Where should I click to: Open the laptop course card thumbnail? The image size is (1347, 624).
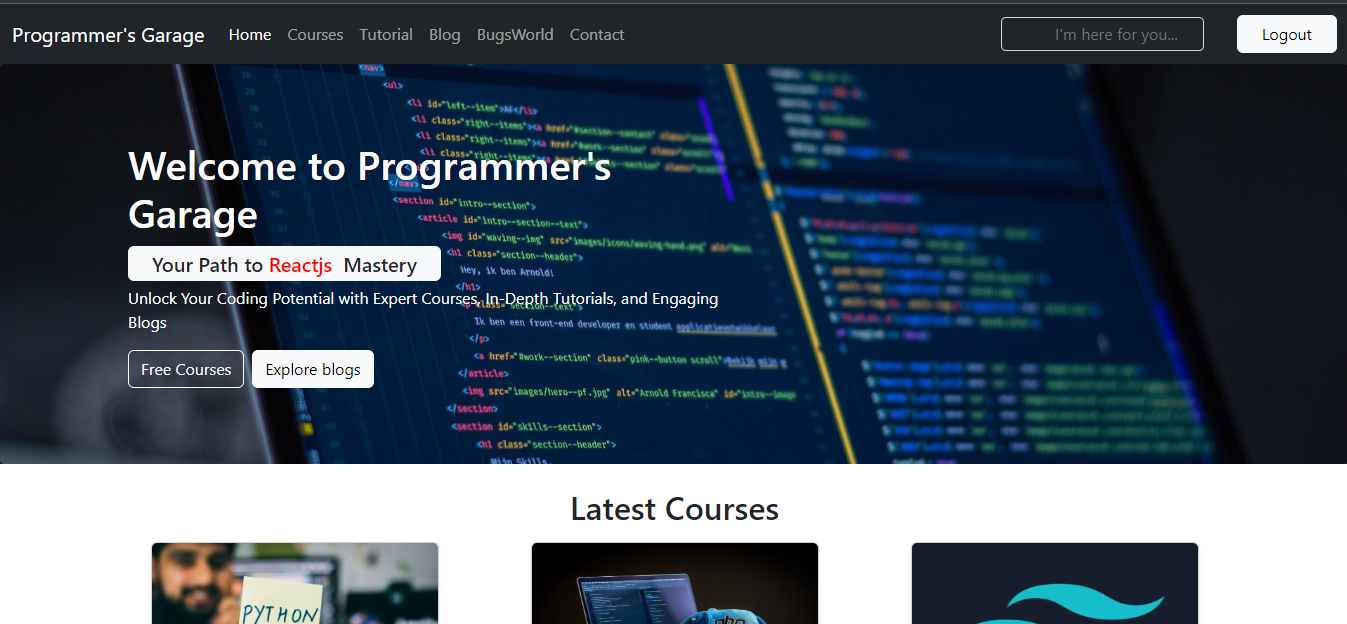(675, 583)
